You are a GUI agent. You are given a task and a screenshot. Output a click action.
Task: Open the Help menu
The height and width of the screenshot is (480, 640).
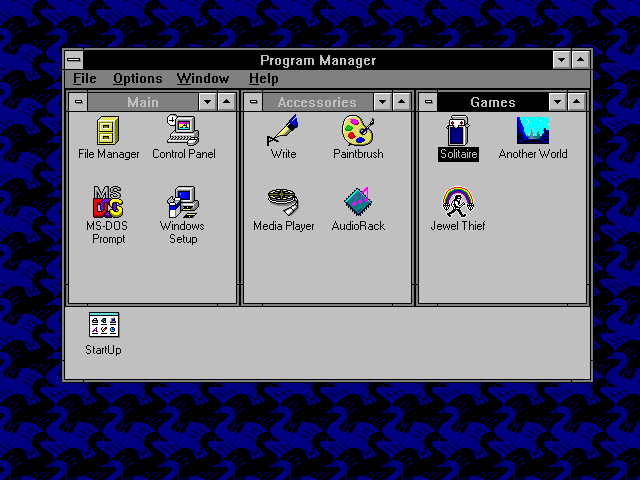click(x=264, y=78)
